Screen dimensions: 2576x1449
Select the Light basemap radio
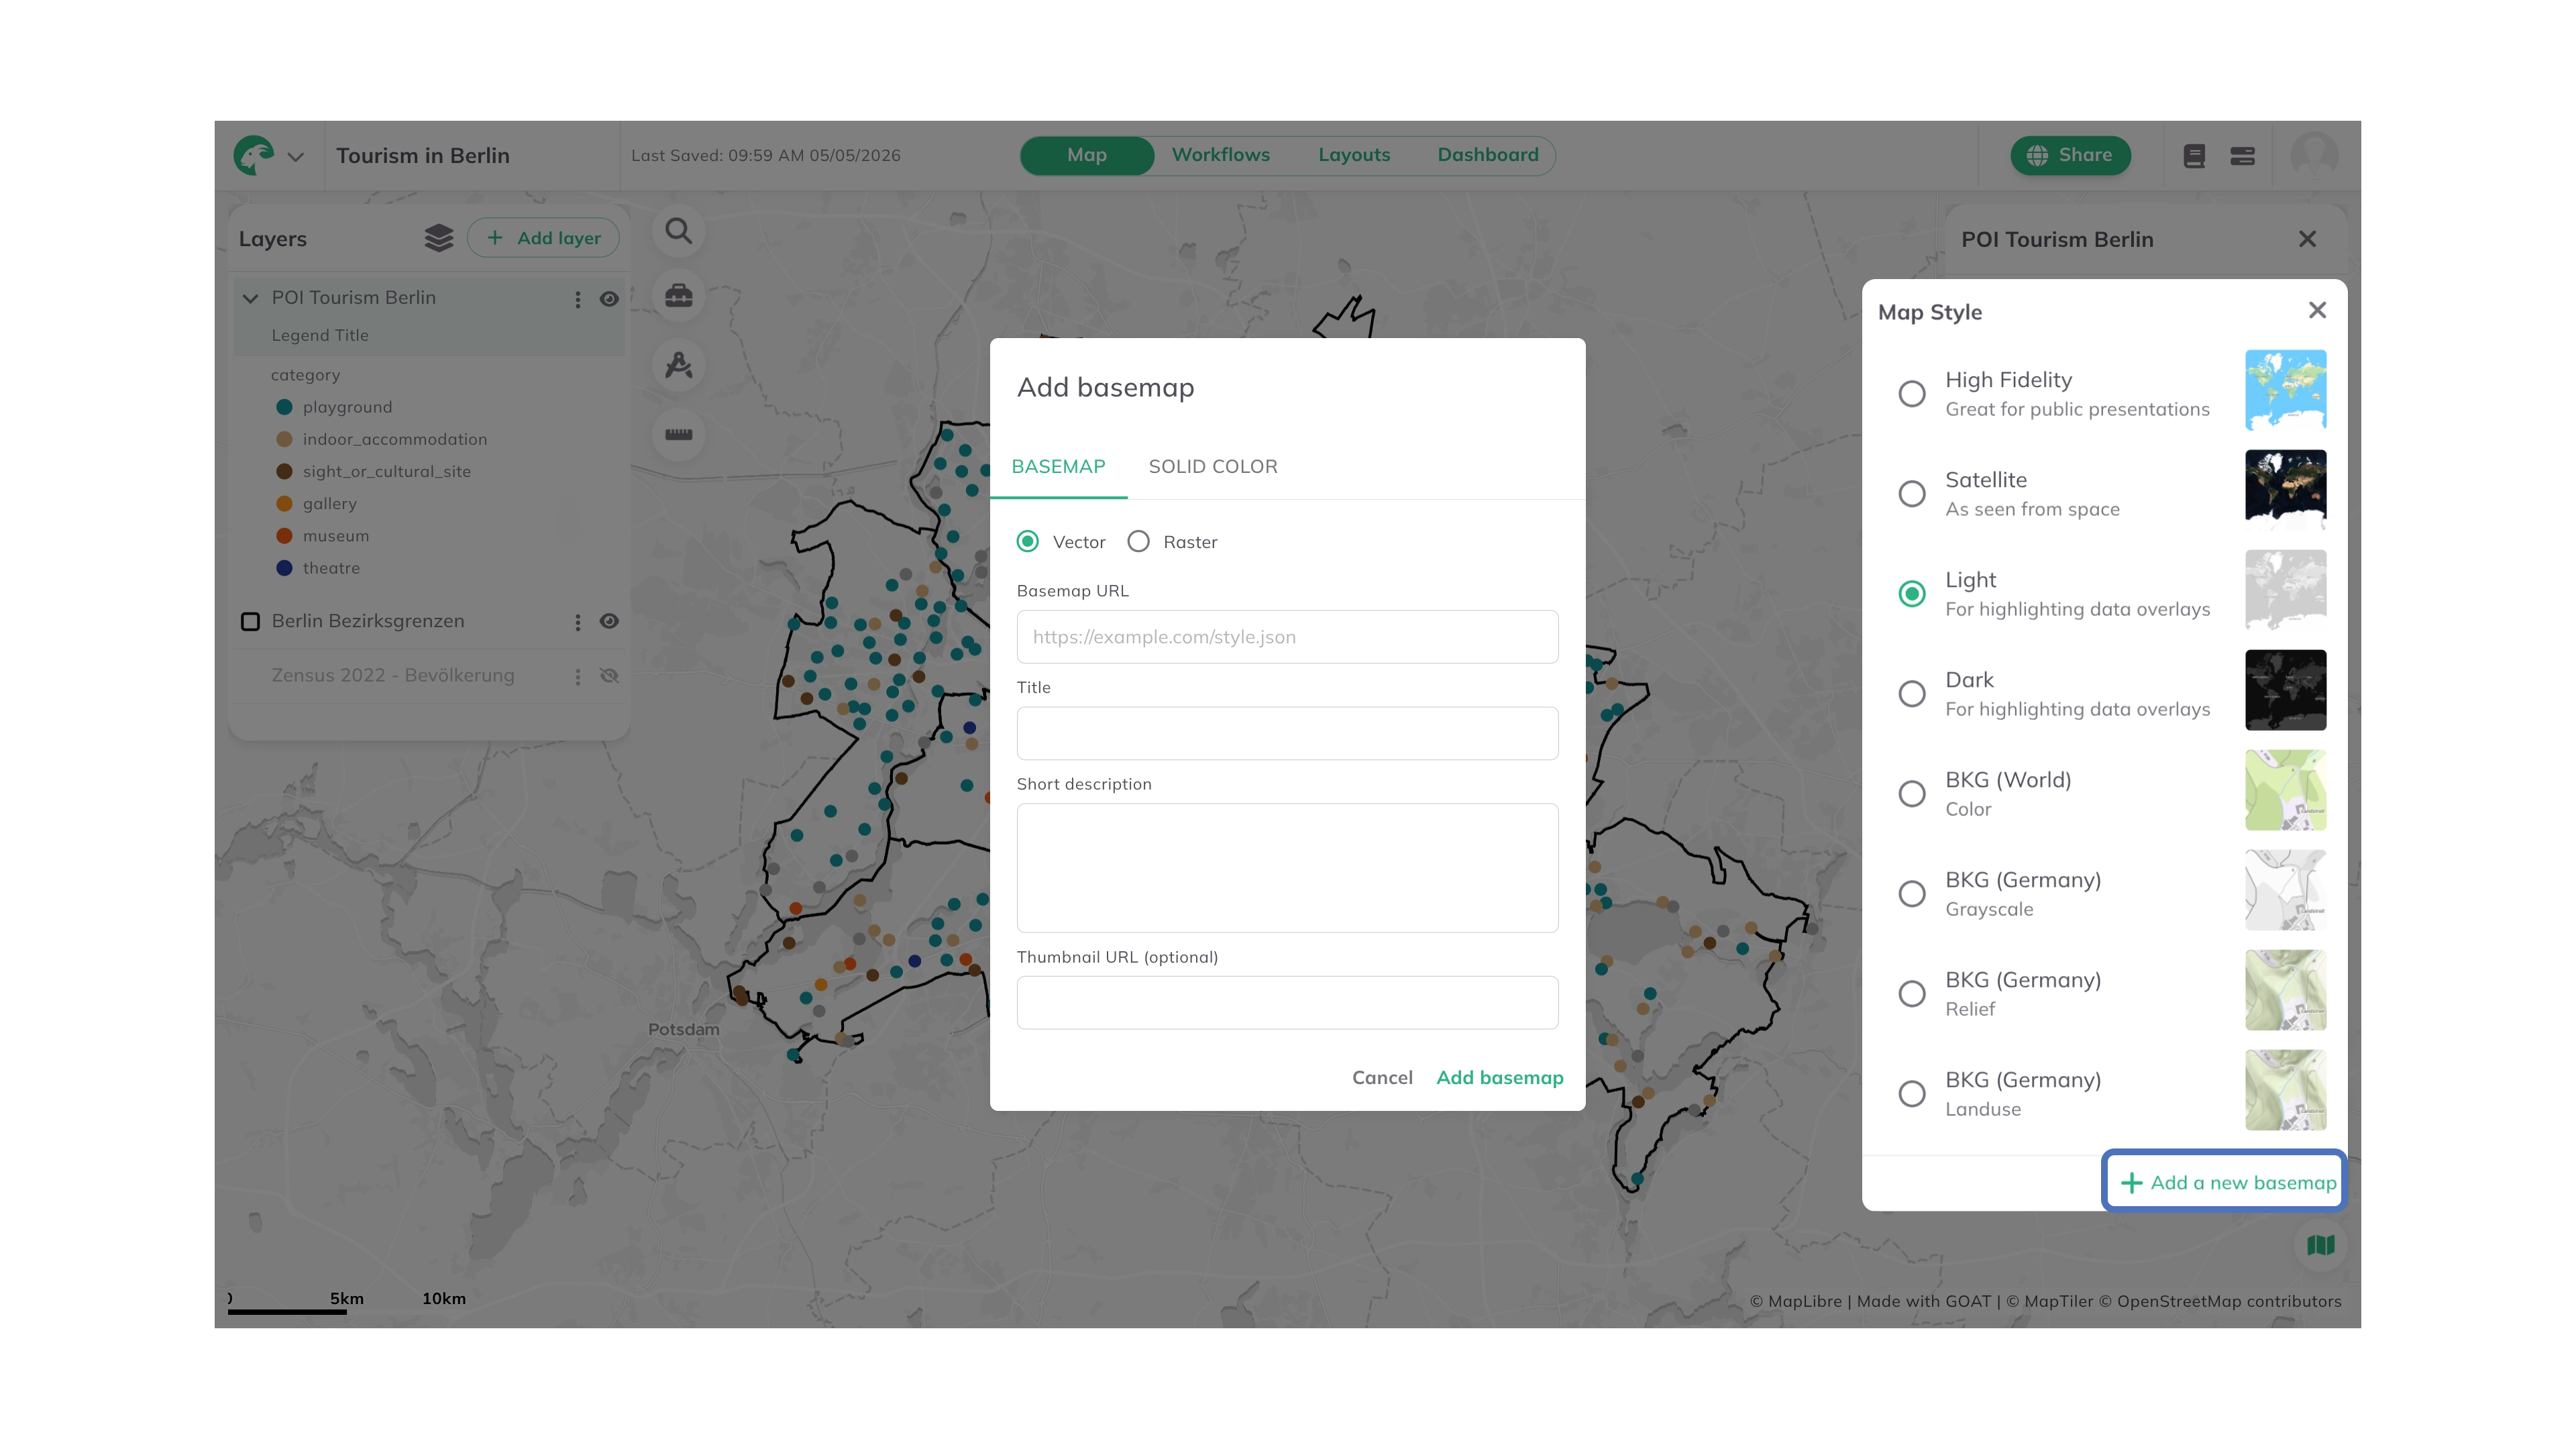click(x=1912, y=594)
